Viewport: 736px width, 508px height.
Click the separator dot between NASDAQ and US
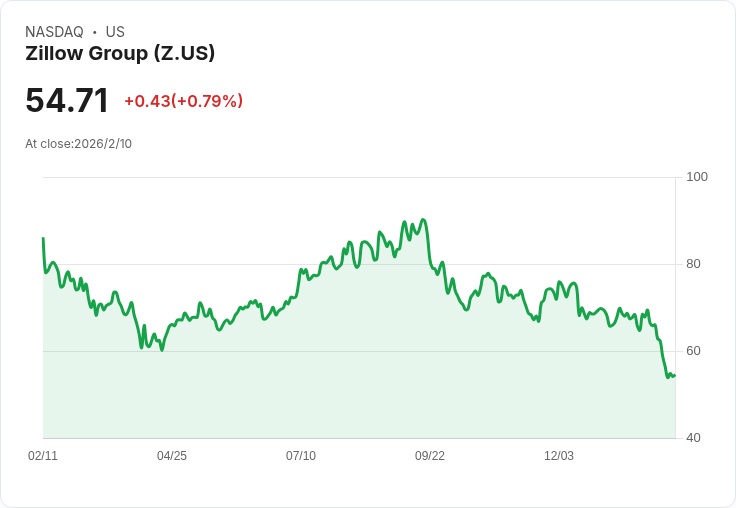tap(95, 32)
